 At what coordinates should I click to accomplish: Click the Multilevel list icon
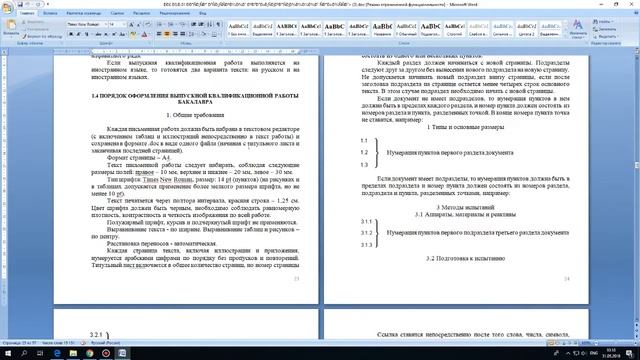point(182,24)
